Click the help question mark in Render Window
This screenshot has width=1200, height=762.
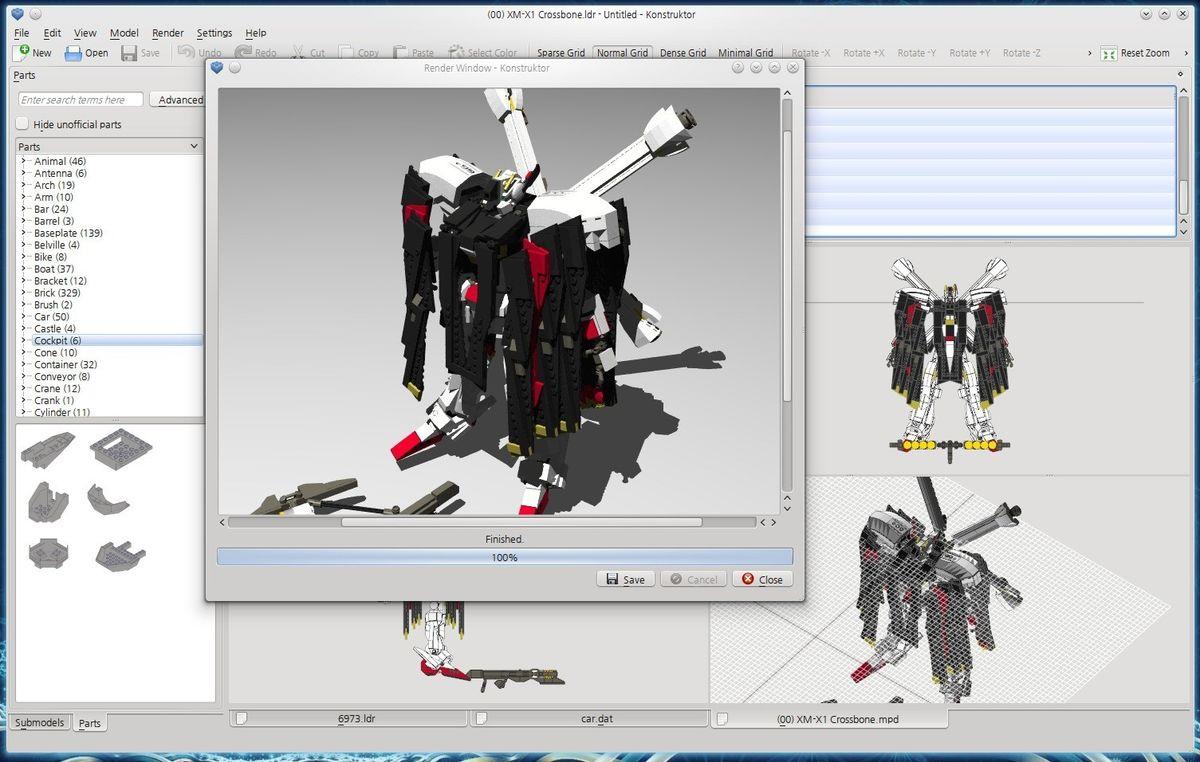[x=738, y=68]
